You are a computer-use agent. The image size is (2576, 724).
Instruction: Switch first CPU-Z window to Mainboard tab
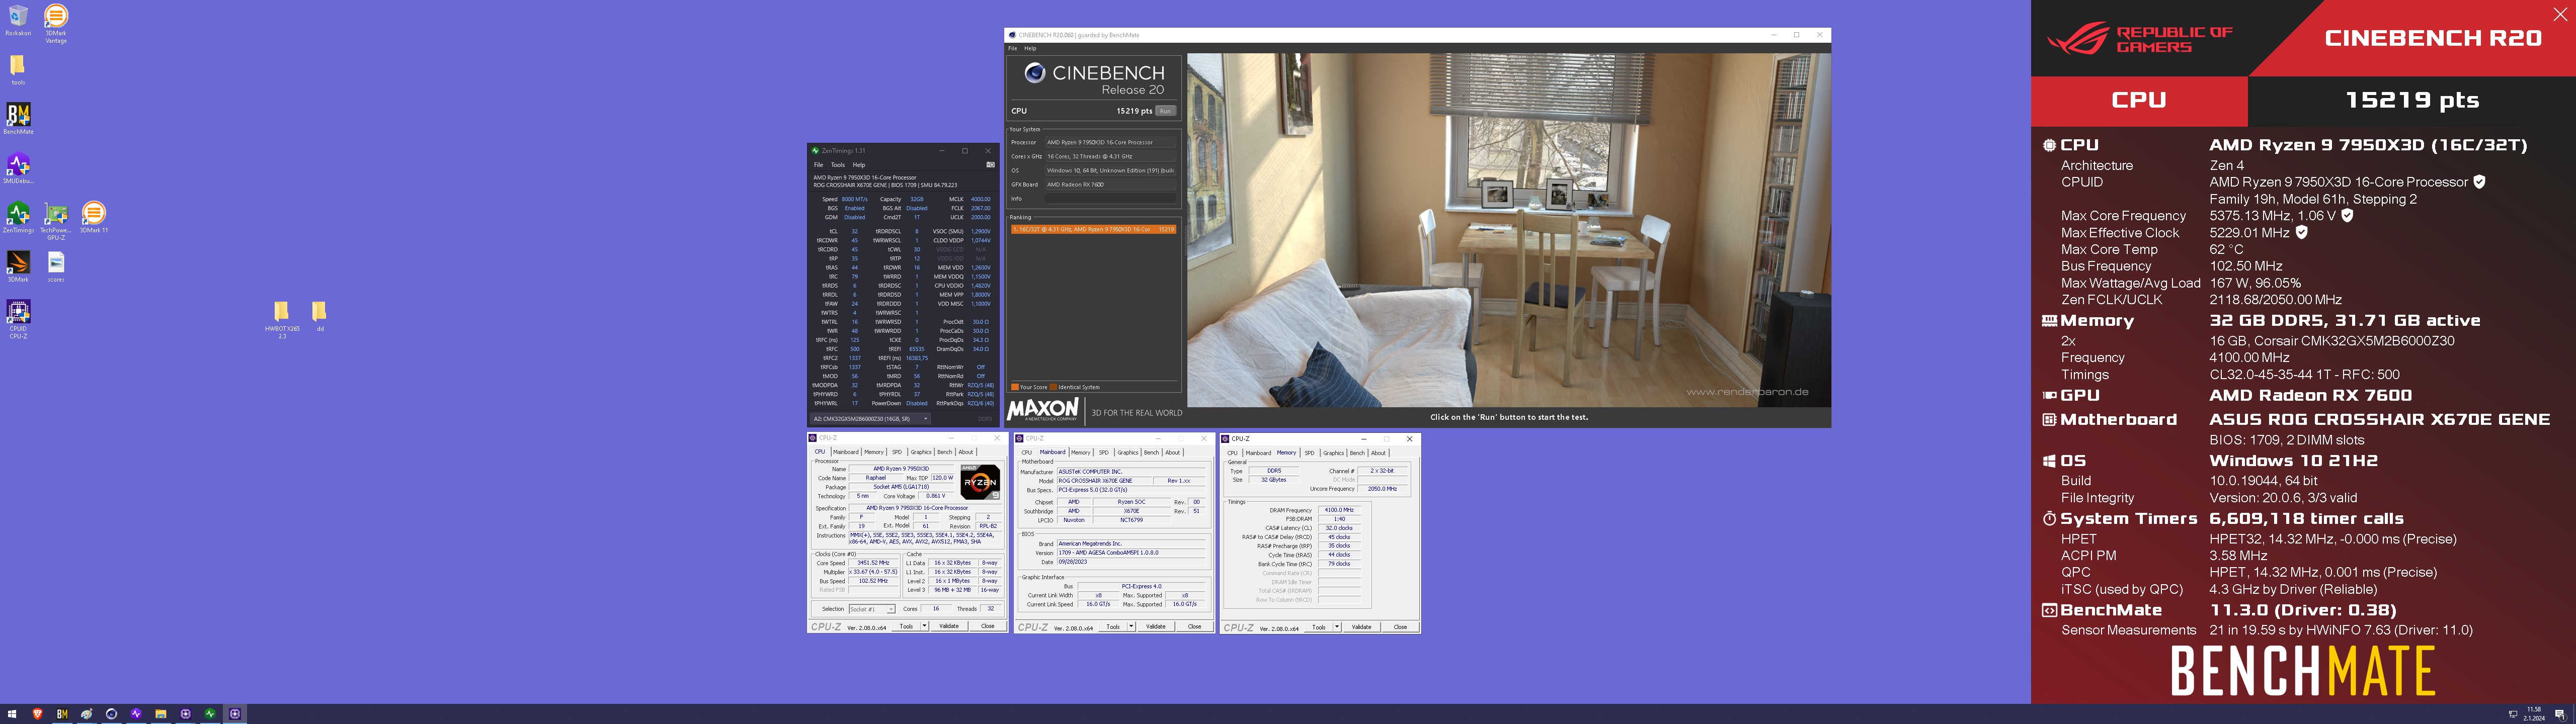[845, 452]
